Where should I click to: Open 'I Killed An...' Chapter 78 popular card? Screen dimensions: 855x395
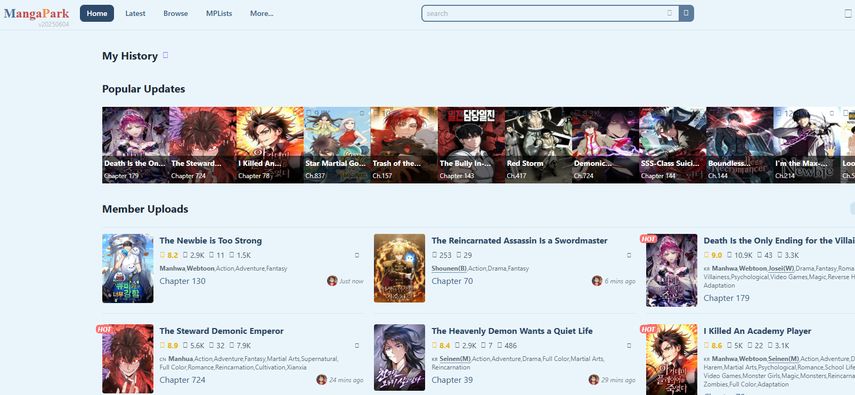tap(270, 145)
